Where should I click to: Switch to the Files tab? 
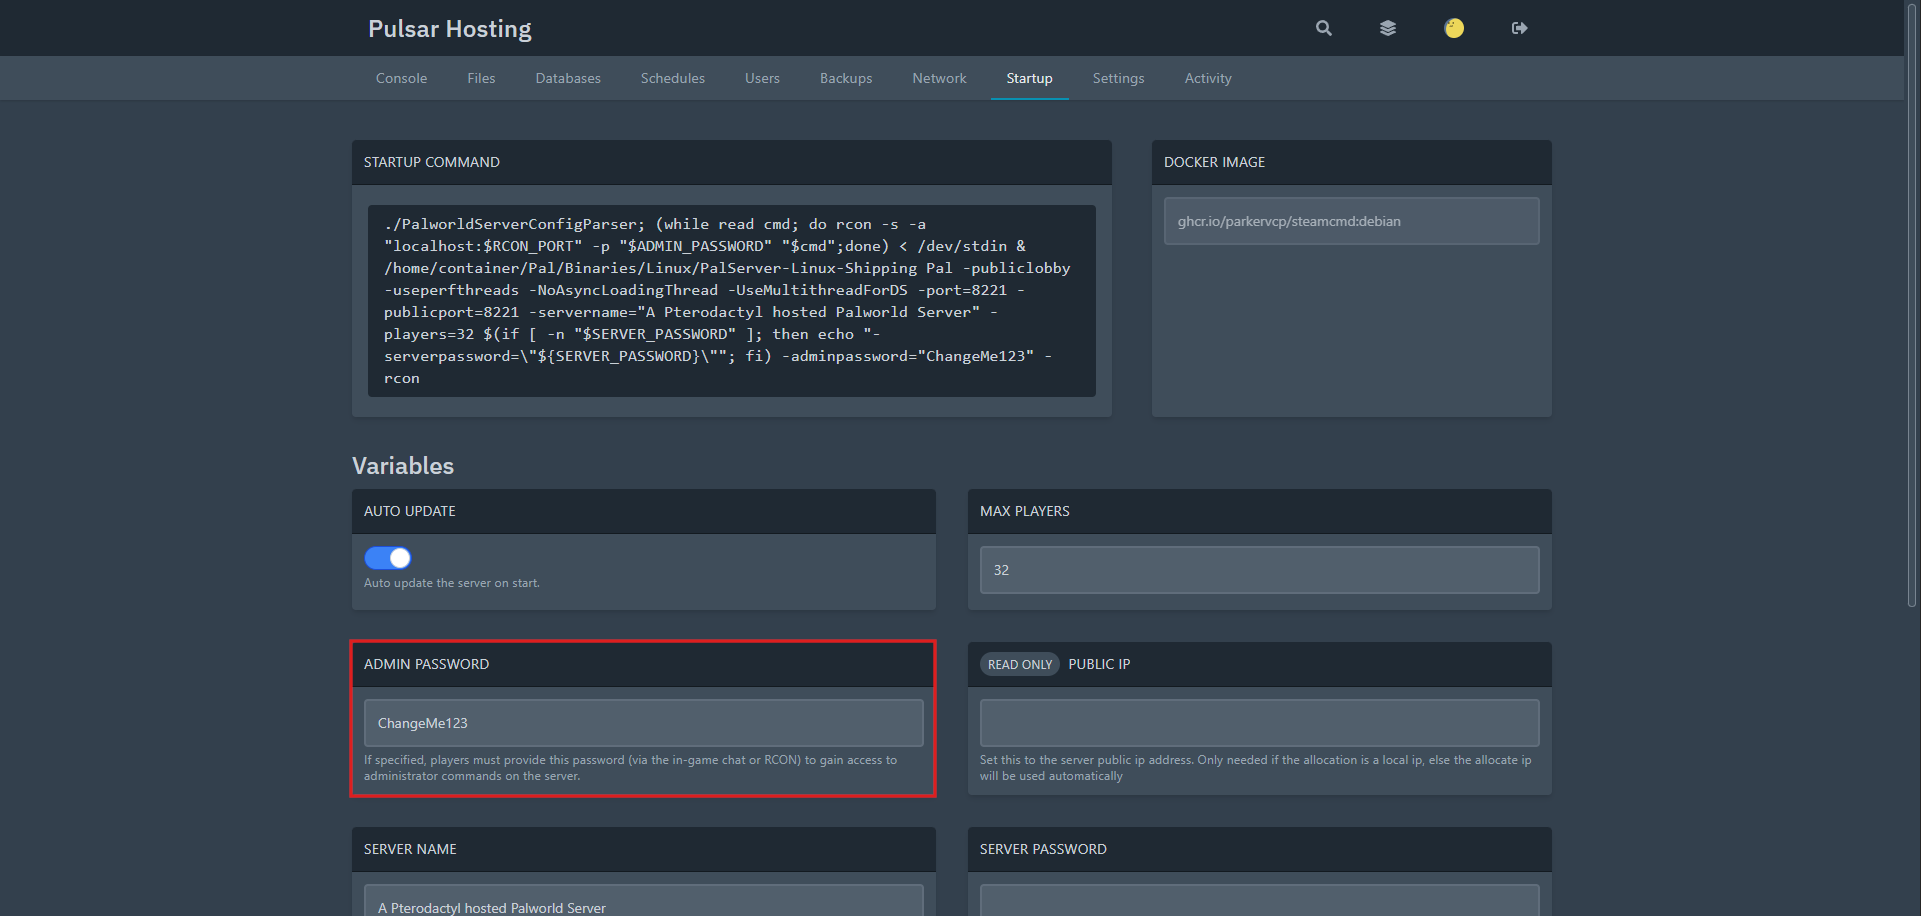pos(481,78)
